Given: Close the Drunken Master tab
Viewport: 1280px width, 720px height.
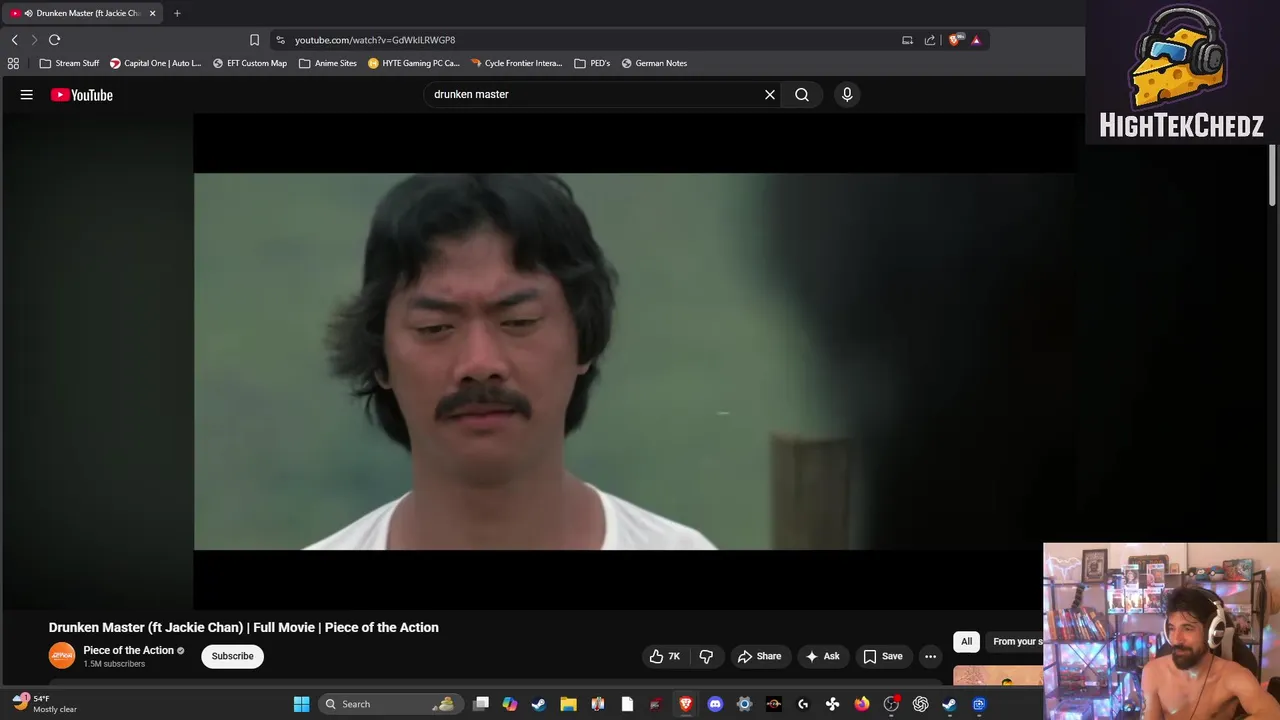Looking at the screenshot, I should (x=152, y=13).
